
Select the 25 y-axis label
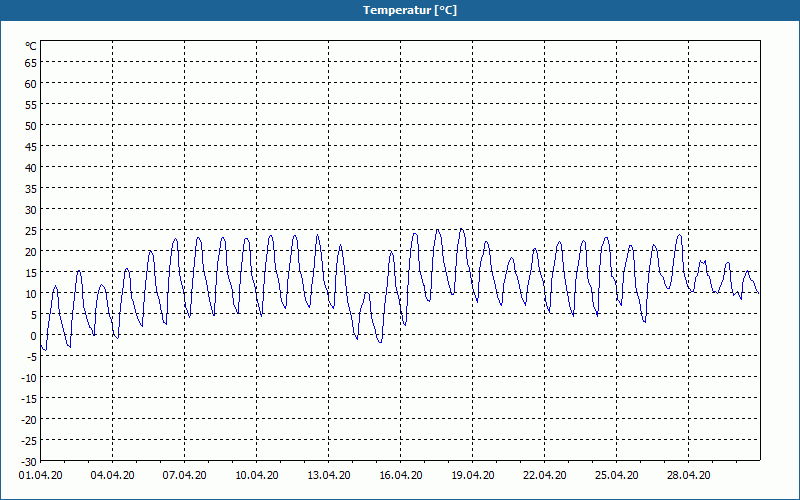coord(31,231)
